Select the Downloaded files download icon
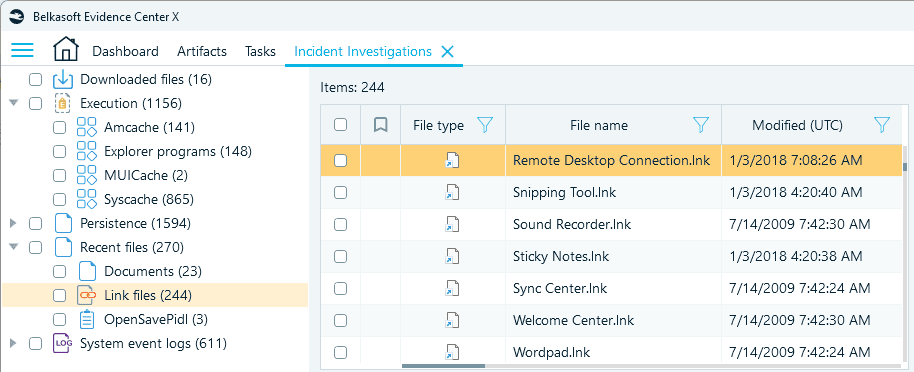914x372 pixels. click(63, 79)
